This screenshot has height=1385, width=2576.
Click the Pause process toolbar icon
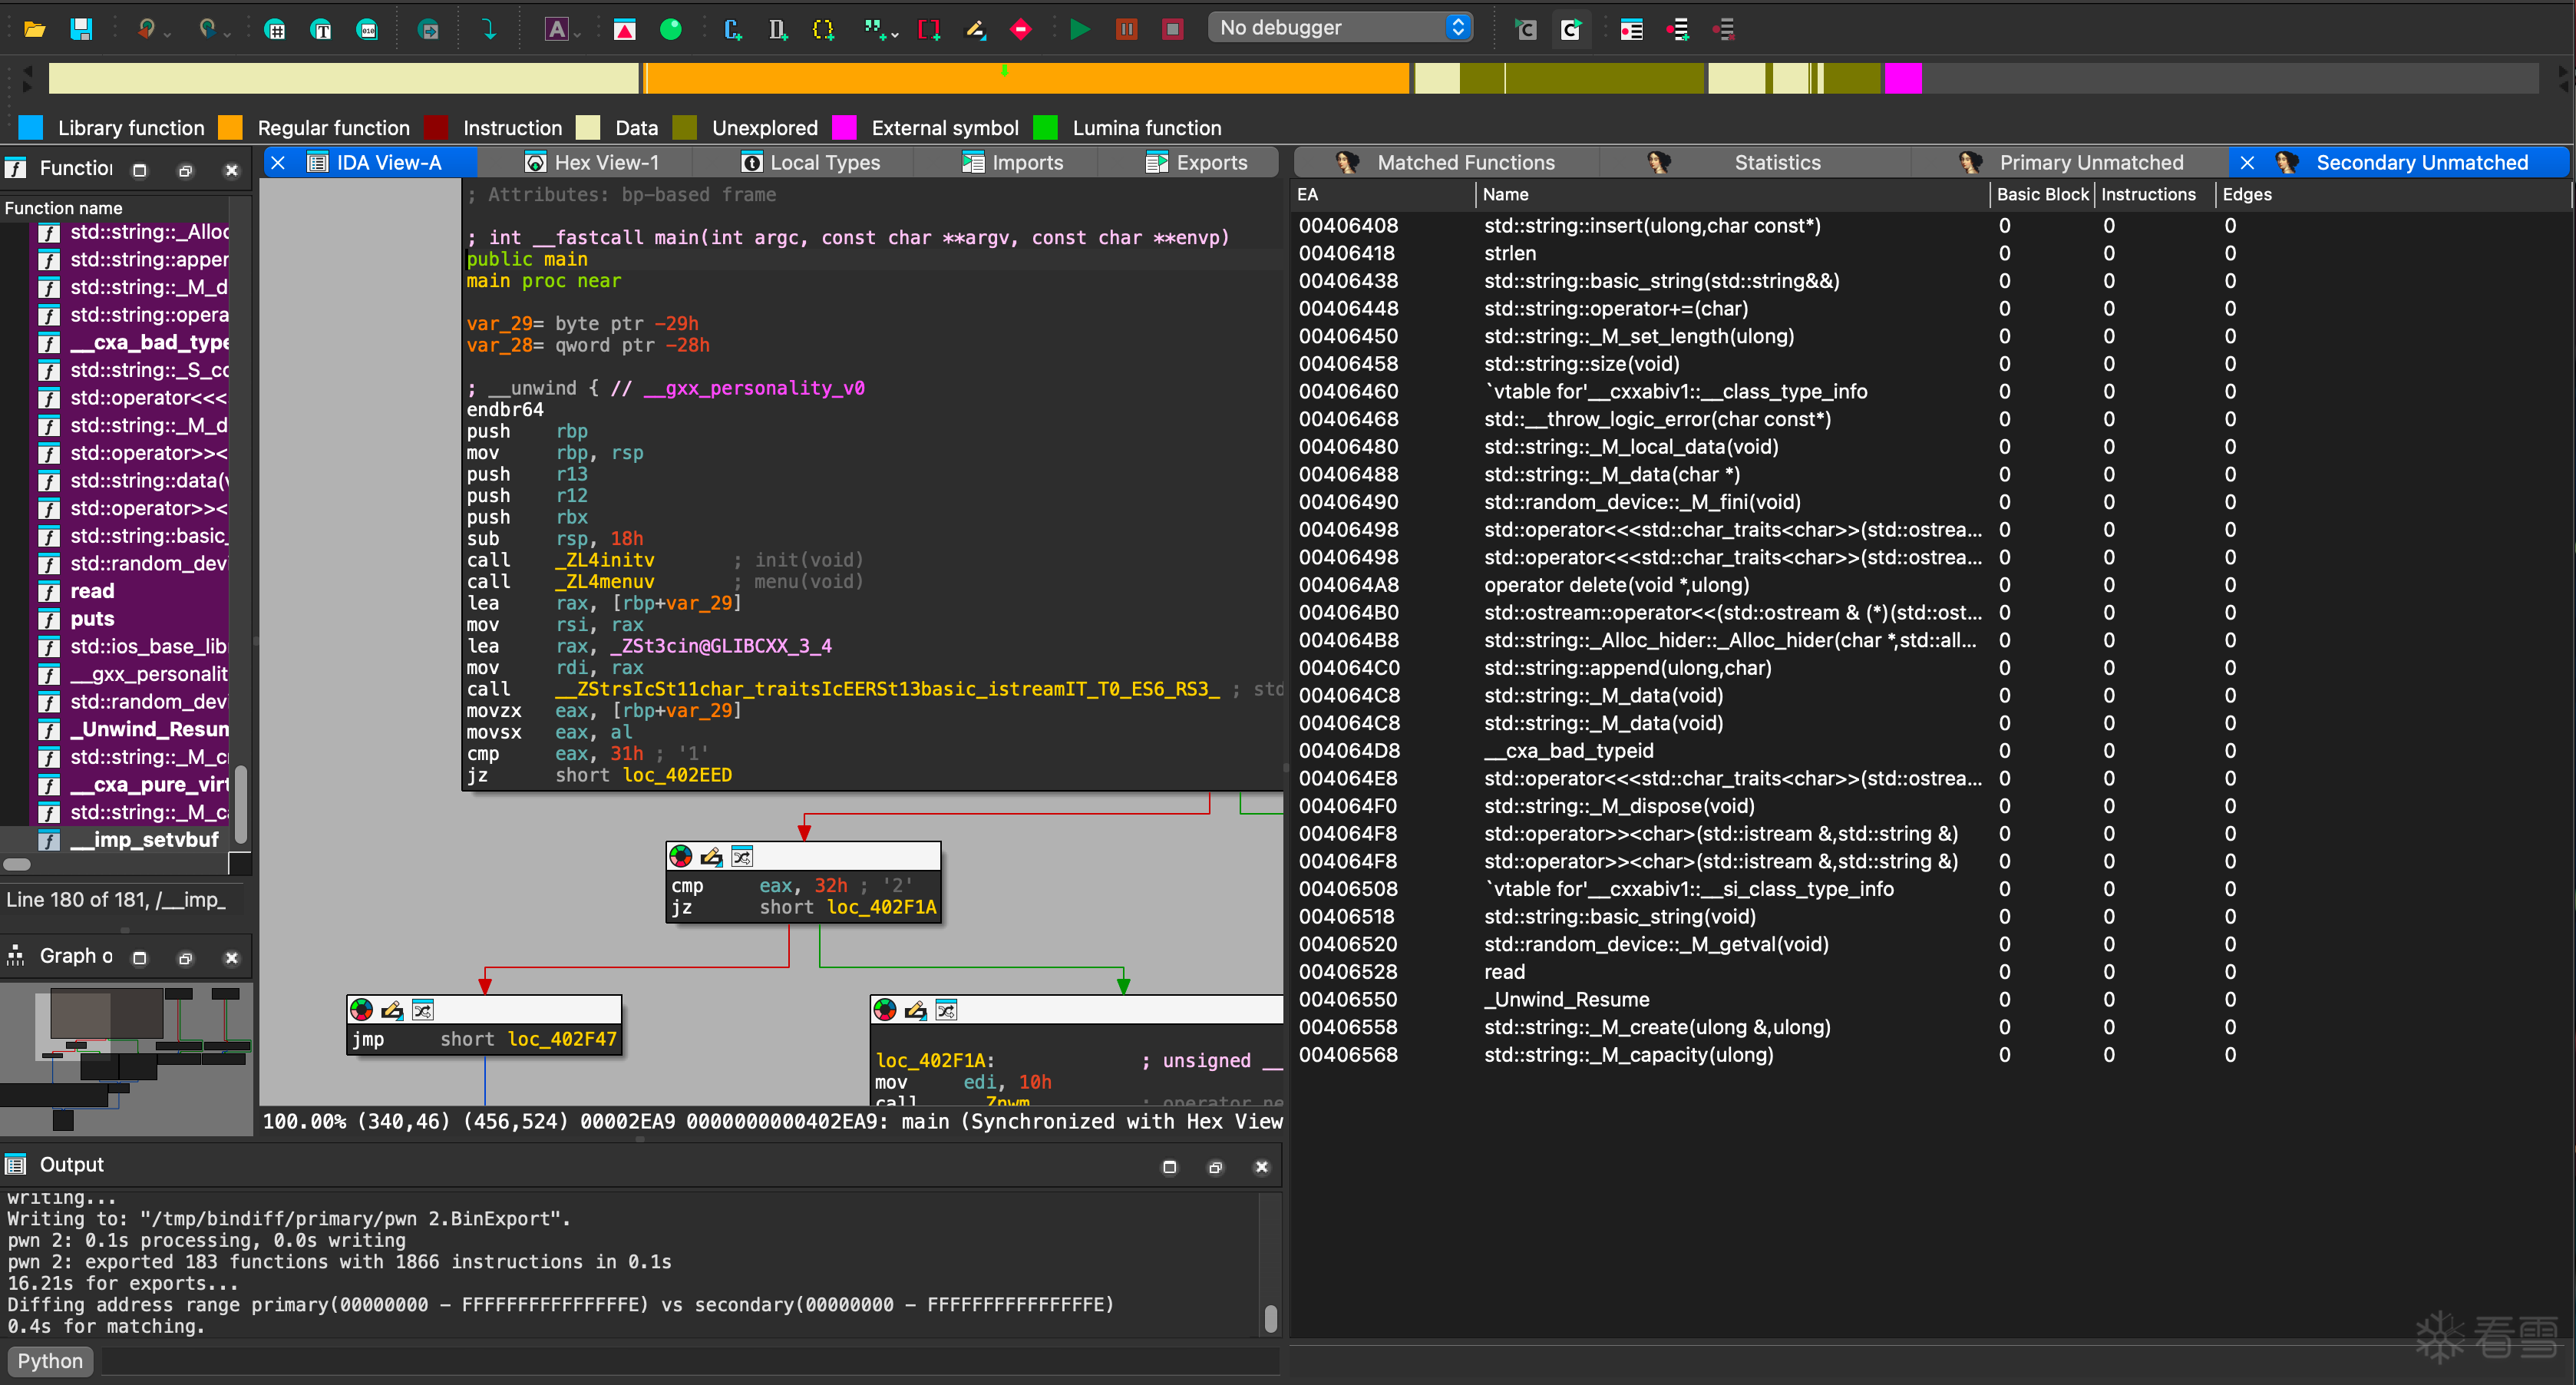(1126, 29)
